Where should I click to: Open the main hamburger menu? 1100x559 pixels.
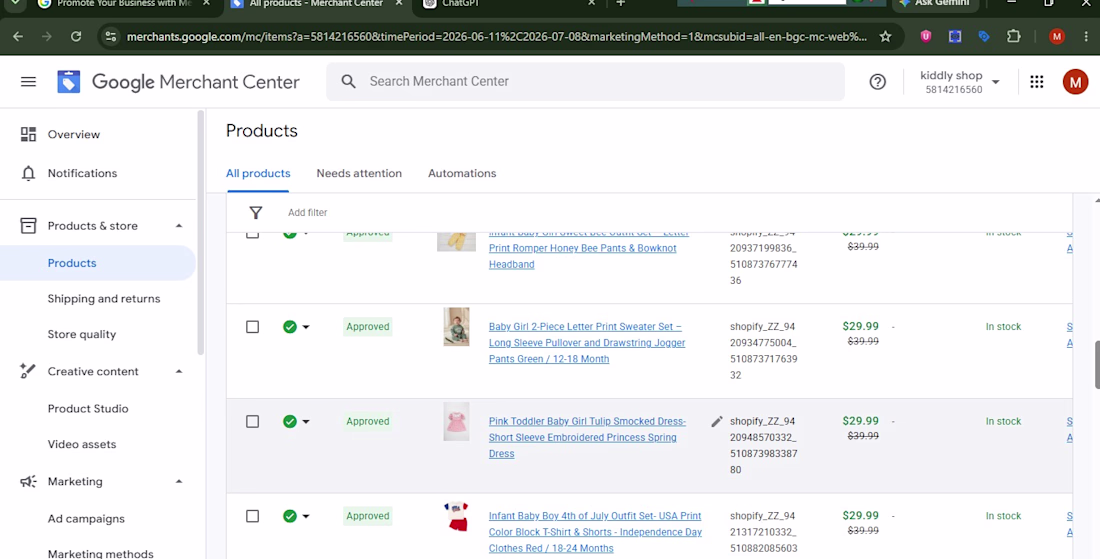tap(28, 81)
